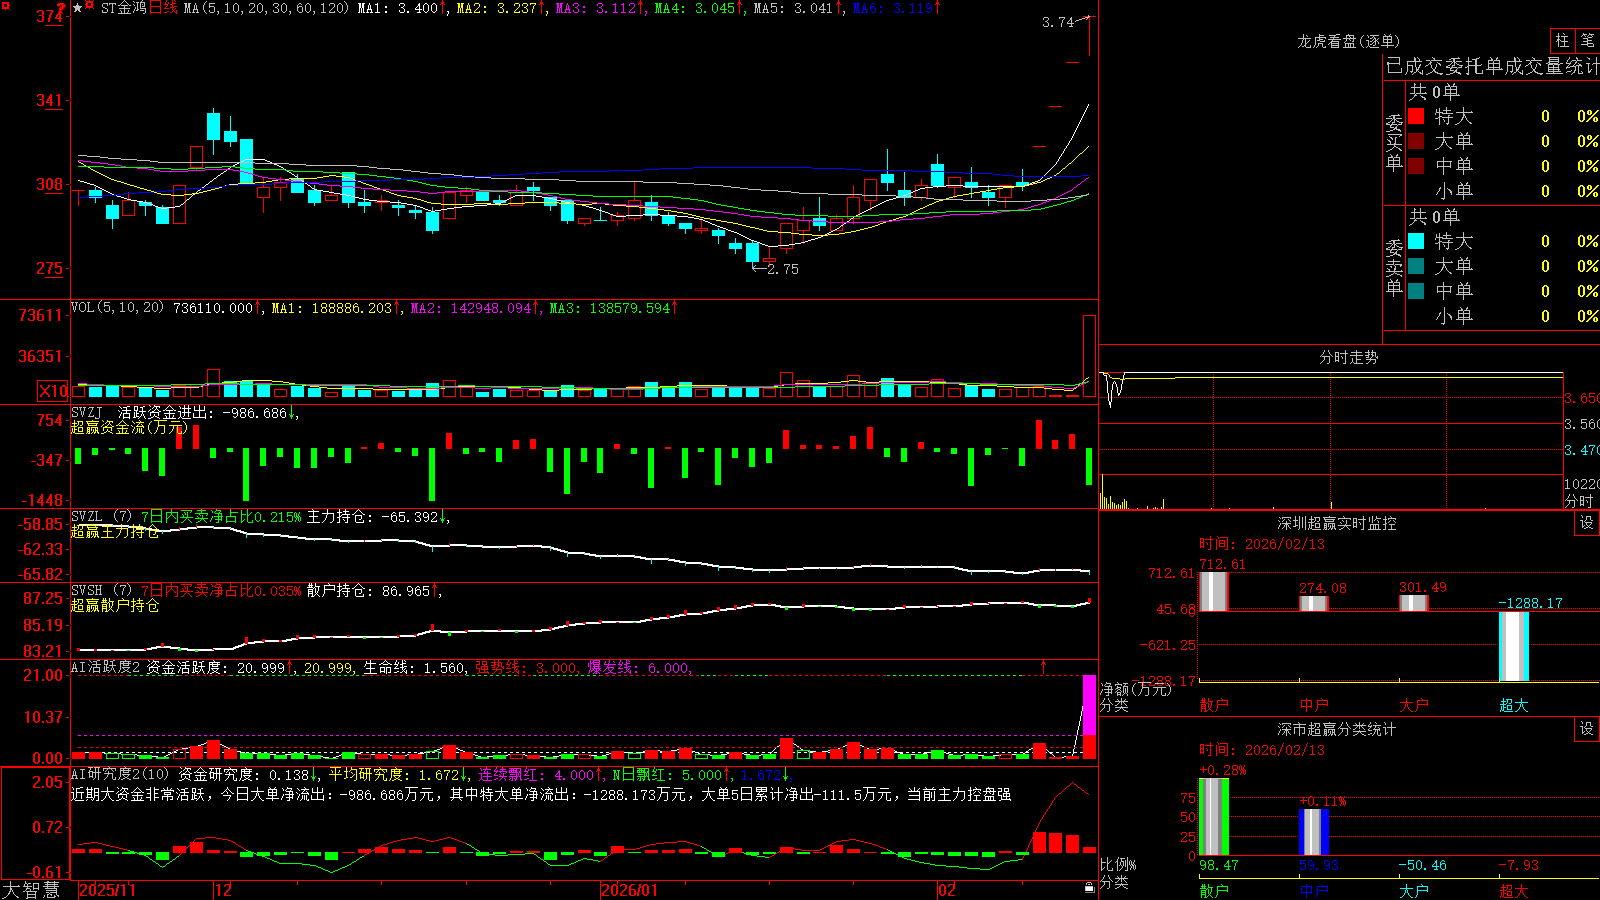Click the star favorite icon before ST金鸿
Screen dimensions: 1600x900
point(78,8)
